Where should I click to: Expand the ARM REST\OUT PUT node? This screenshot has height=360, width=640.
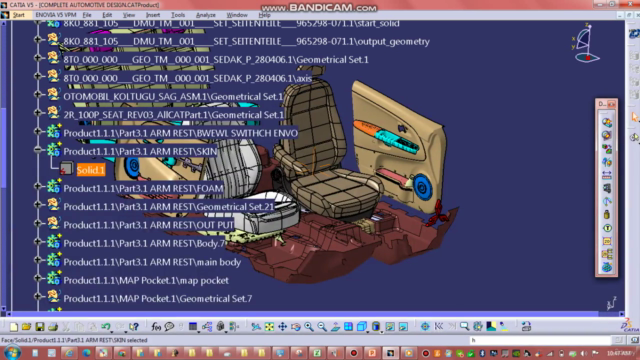pos(38,223)
